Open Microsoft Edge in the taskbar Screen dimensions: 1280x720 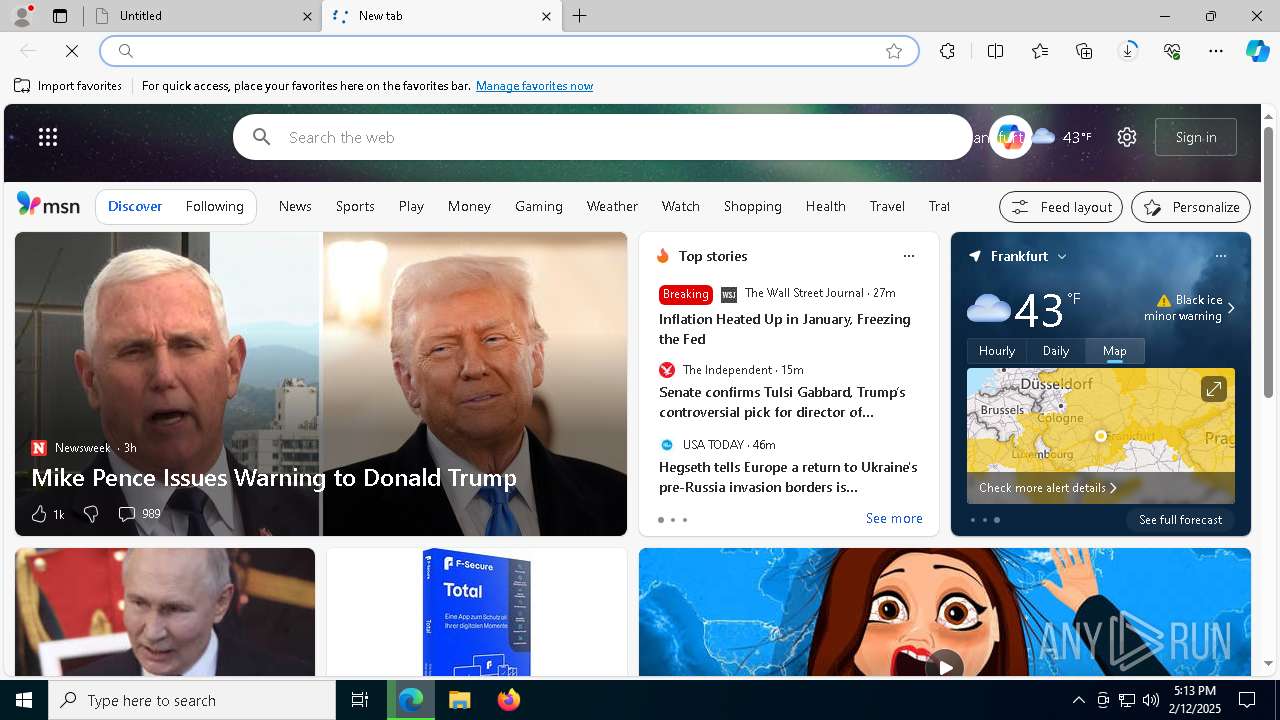[x=411, y=700]
